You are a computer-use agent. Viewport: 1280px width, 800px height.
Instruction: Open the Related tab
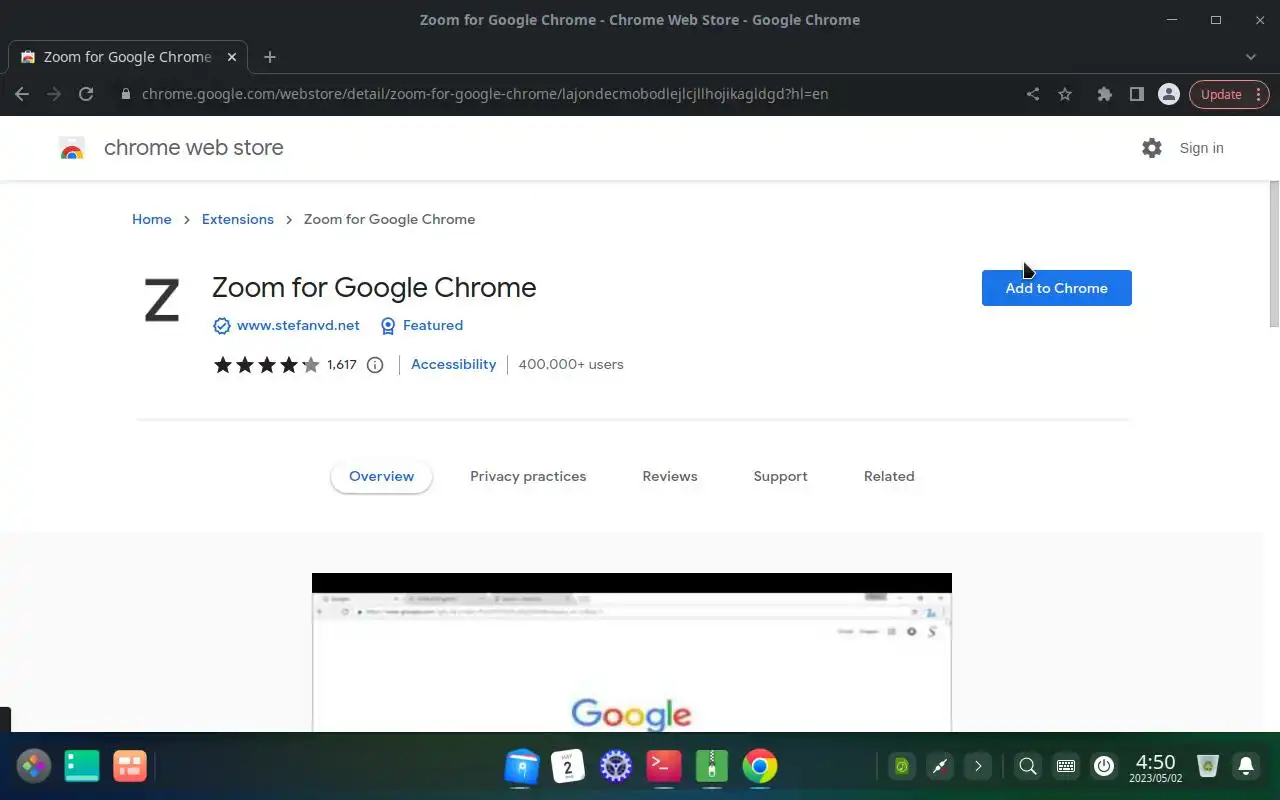click(889, 477)
